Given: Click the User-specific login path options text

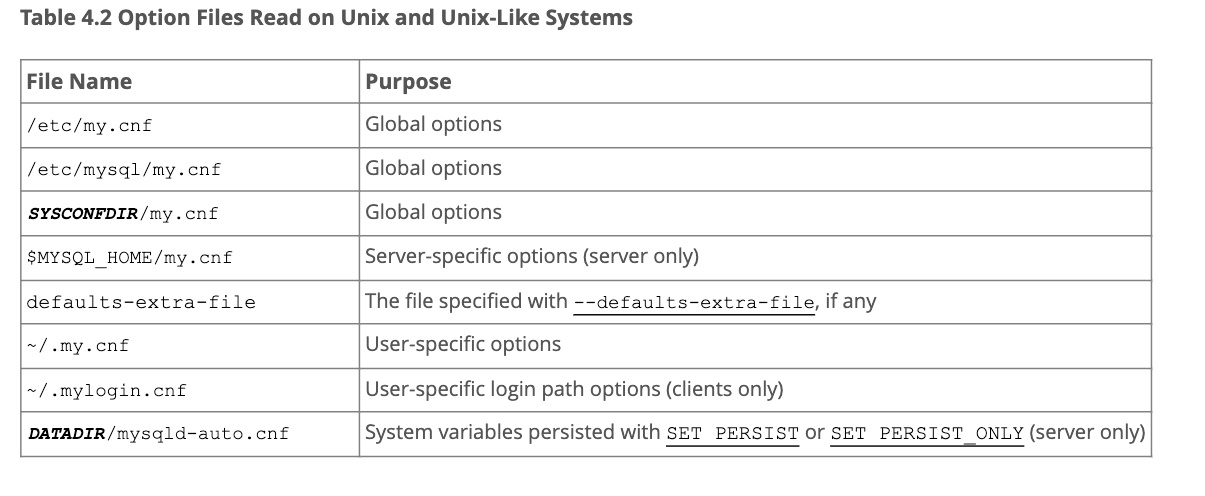Looking at the screenshot, I should pos(574,389).
